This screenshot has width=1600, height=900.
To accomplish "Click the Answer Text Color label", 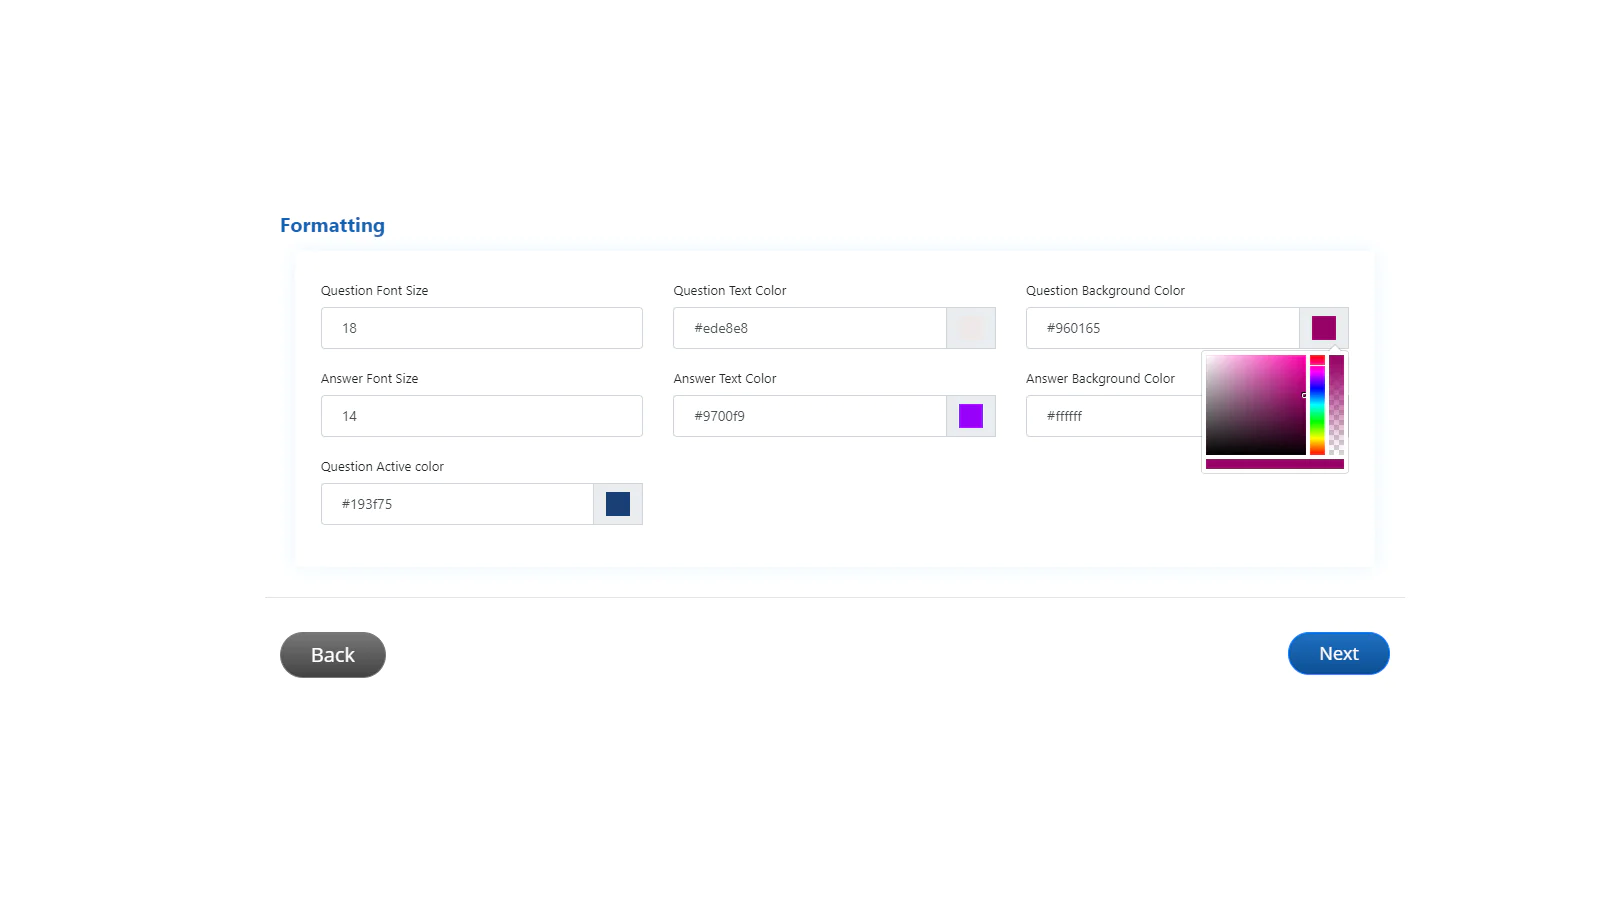I will [x=724, y=379].
